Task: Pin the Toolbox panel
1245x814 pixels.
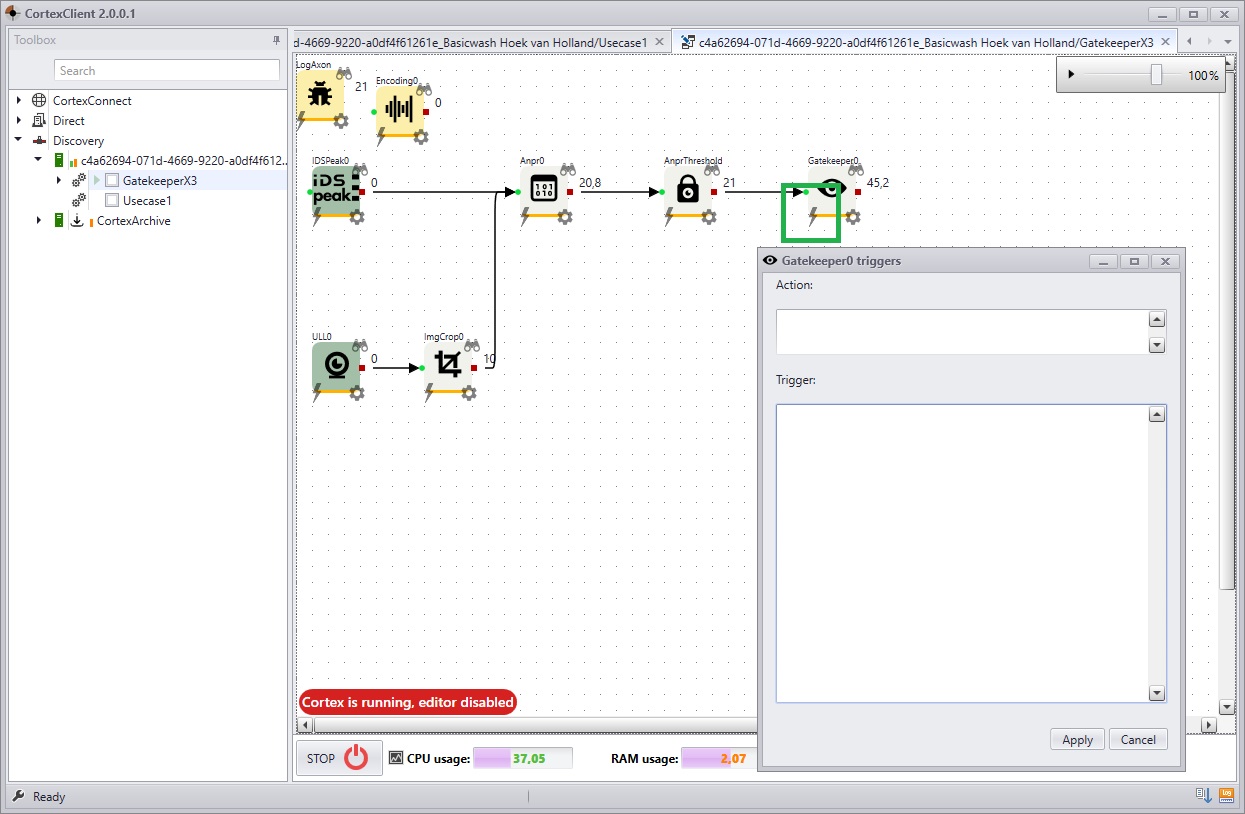Action: click(277, 40)
